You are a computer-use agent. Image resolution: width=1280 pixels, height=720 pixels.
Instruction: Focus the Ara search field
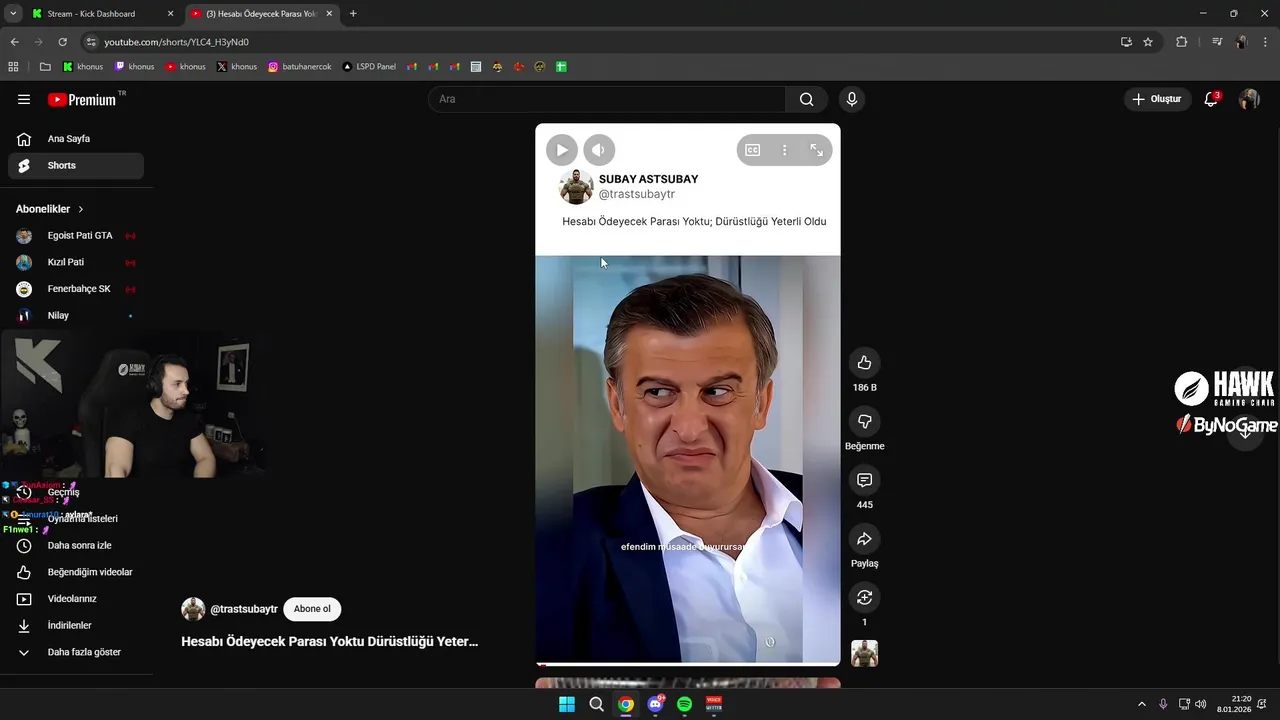pos(607,99)
